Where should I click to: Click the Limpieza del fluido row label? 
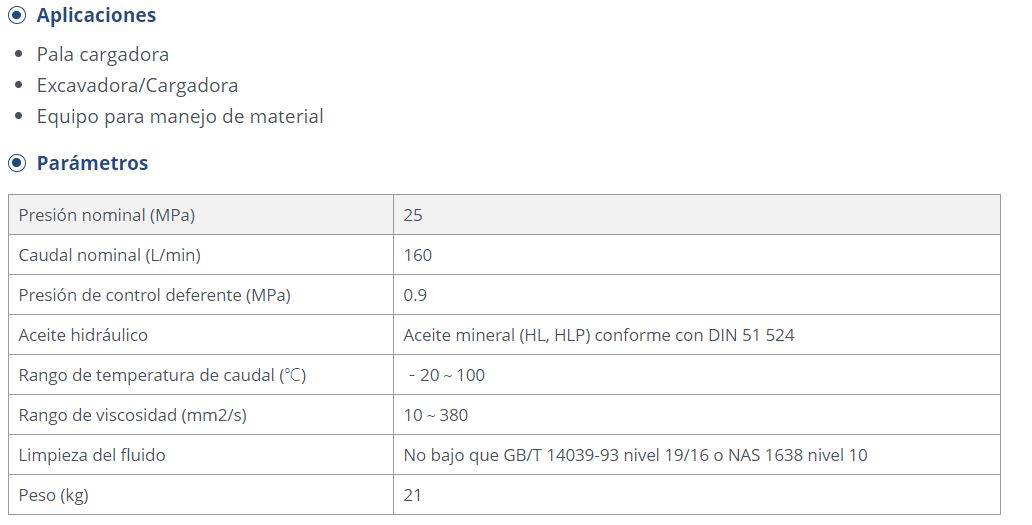91,455
